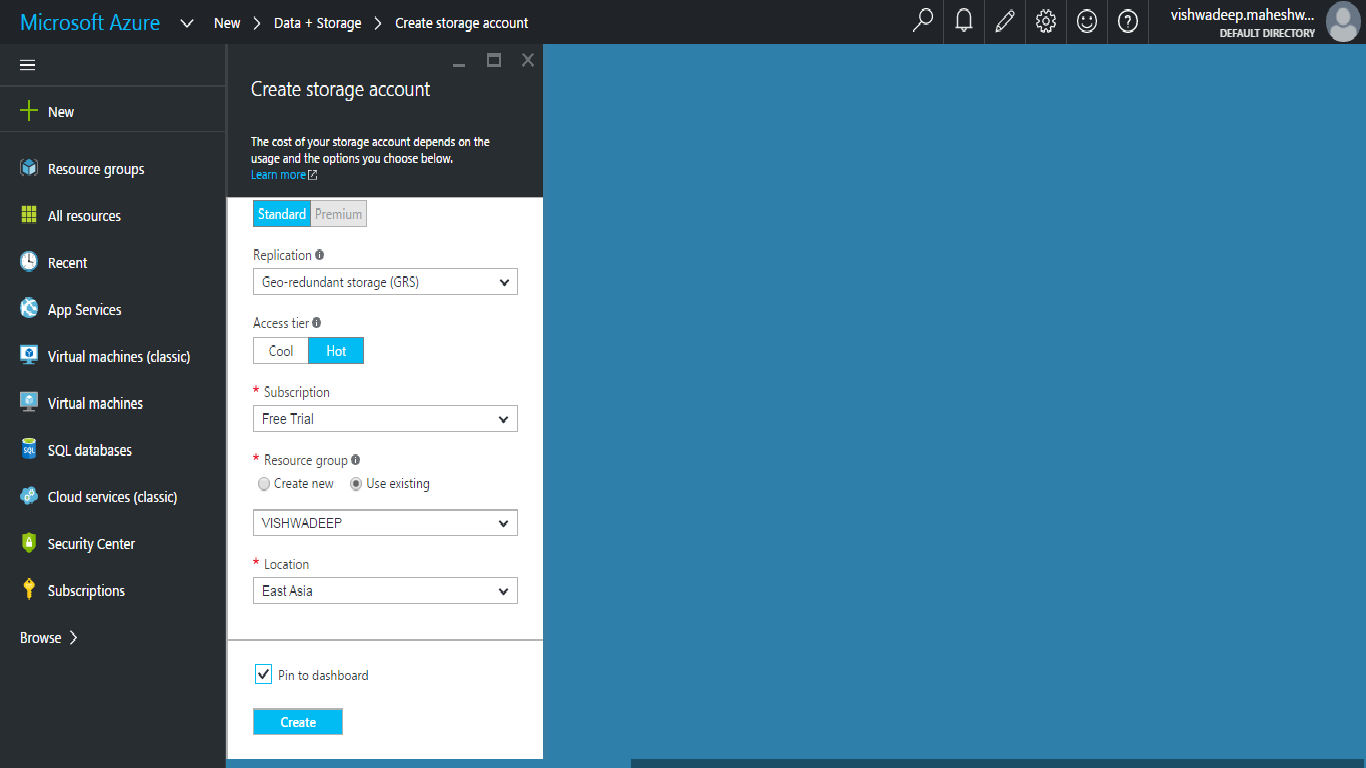Click the Virtual machines monitor icon

click(x=29, y=402)
